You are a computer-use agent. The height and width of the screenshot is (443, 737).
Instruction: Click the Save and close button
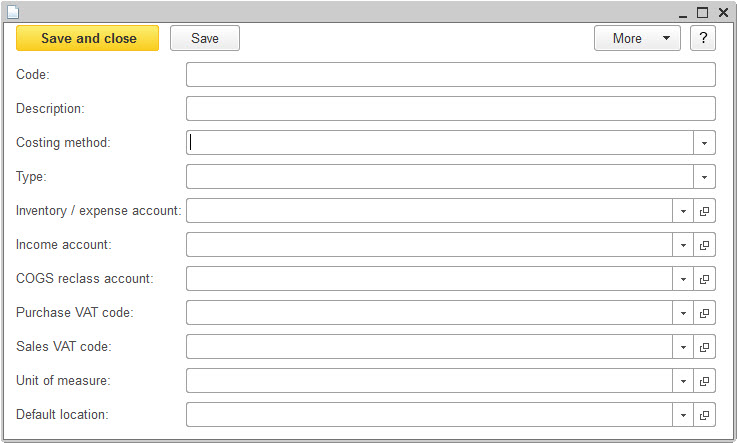[x=87, y=38]
